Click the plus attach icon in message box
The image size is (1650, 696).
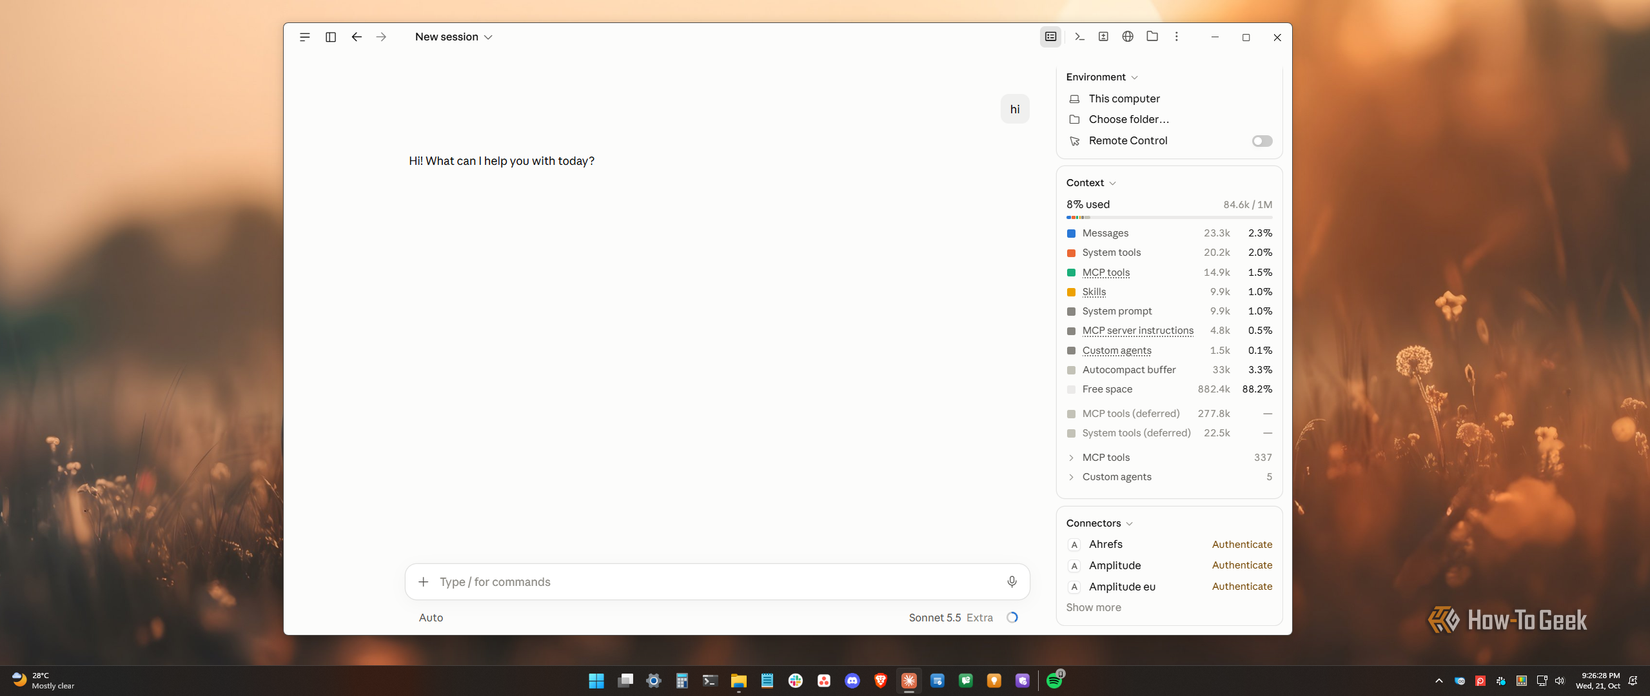pos(423,582)
